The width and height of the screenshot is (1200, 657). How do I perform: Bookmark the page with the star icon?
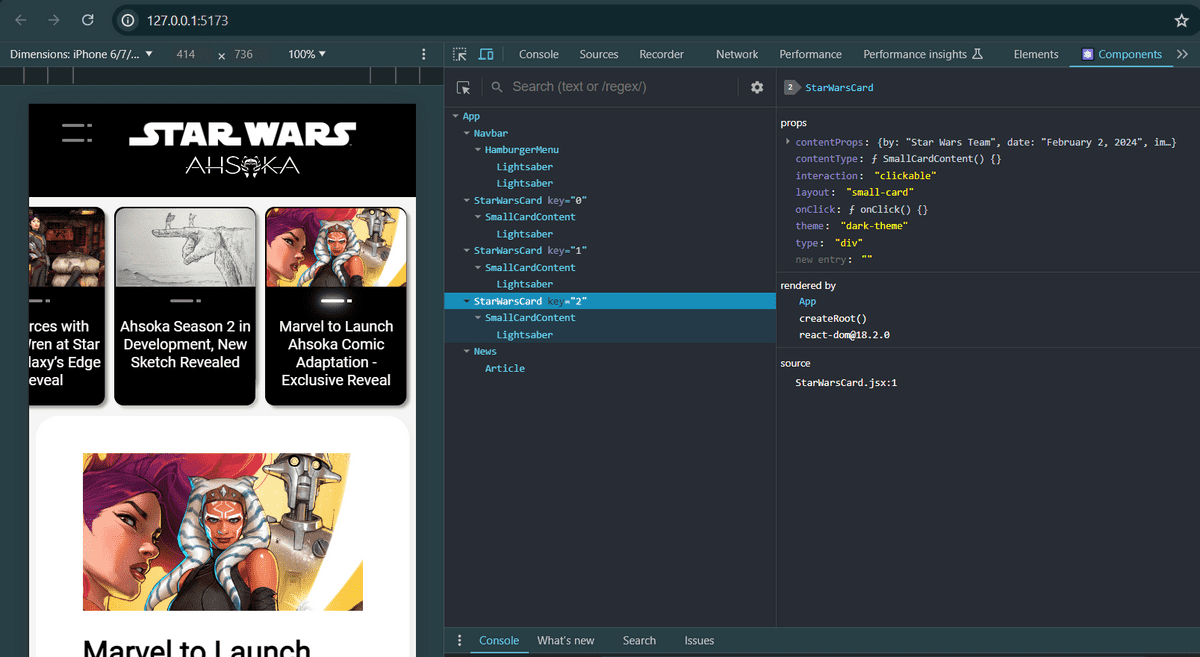pos(1181,20)
